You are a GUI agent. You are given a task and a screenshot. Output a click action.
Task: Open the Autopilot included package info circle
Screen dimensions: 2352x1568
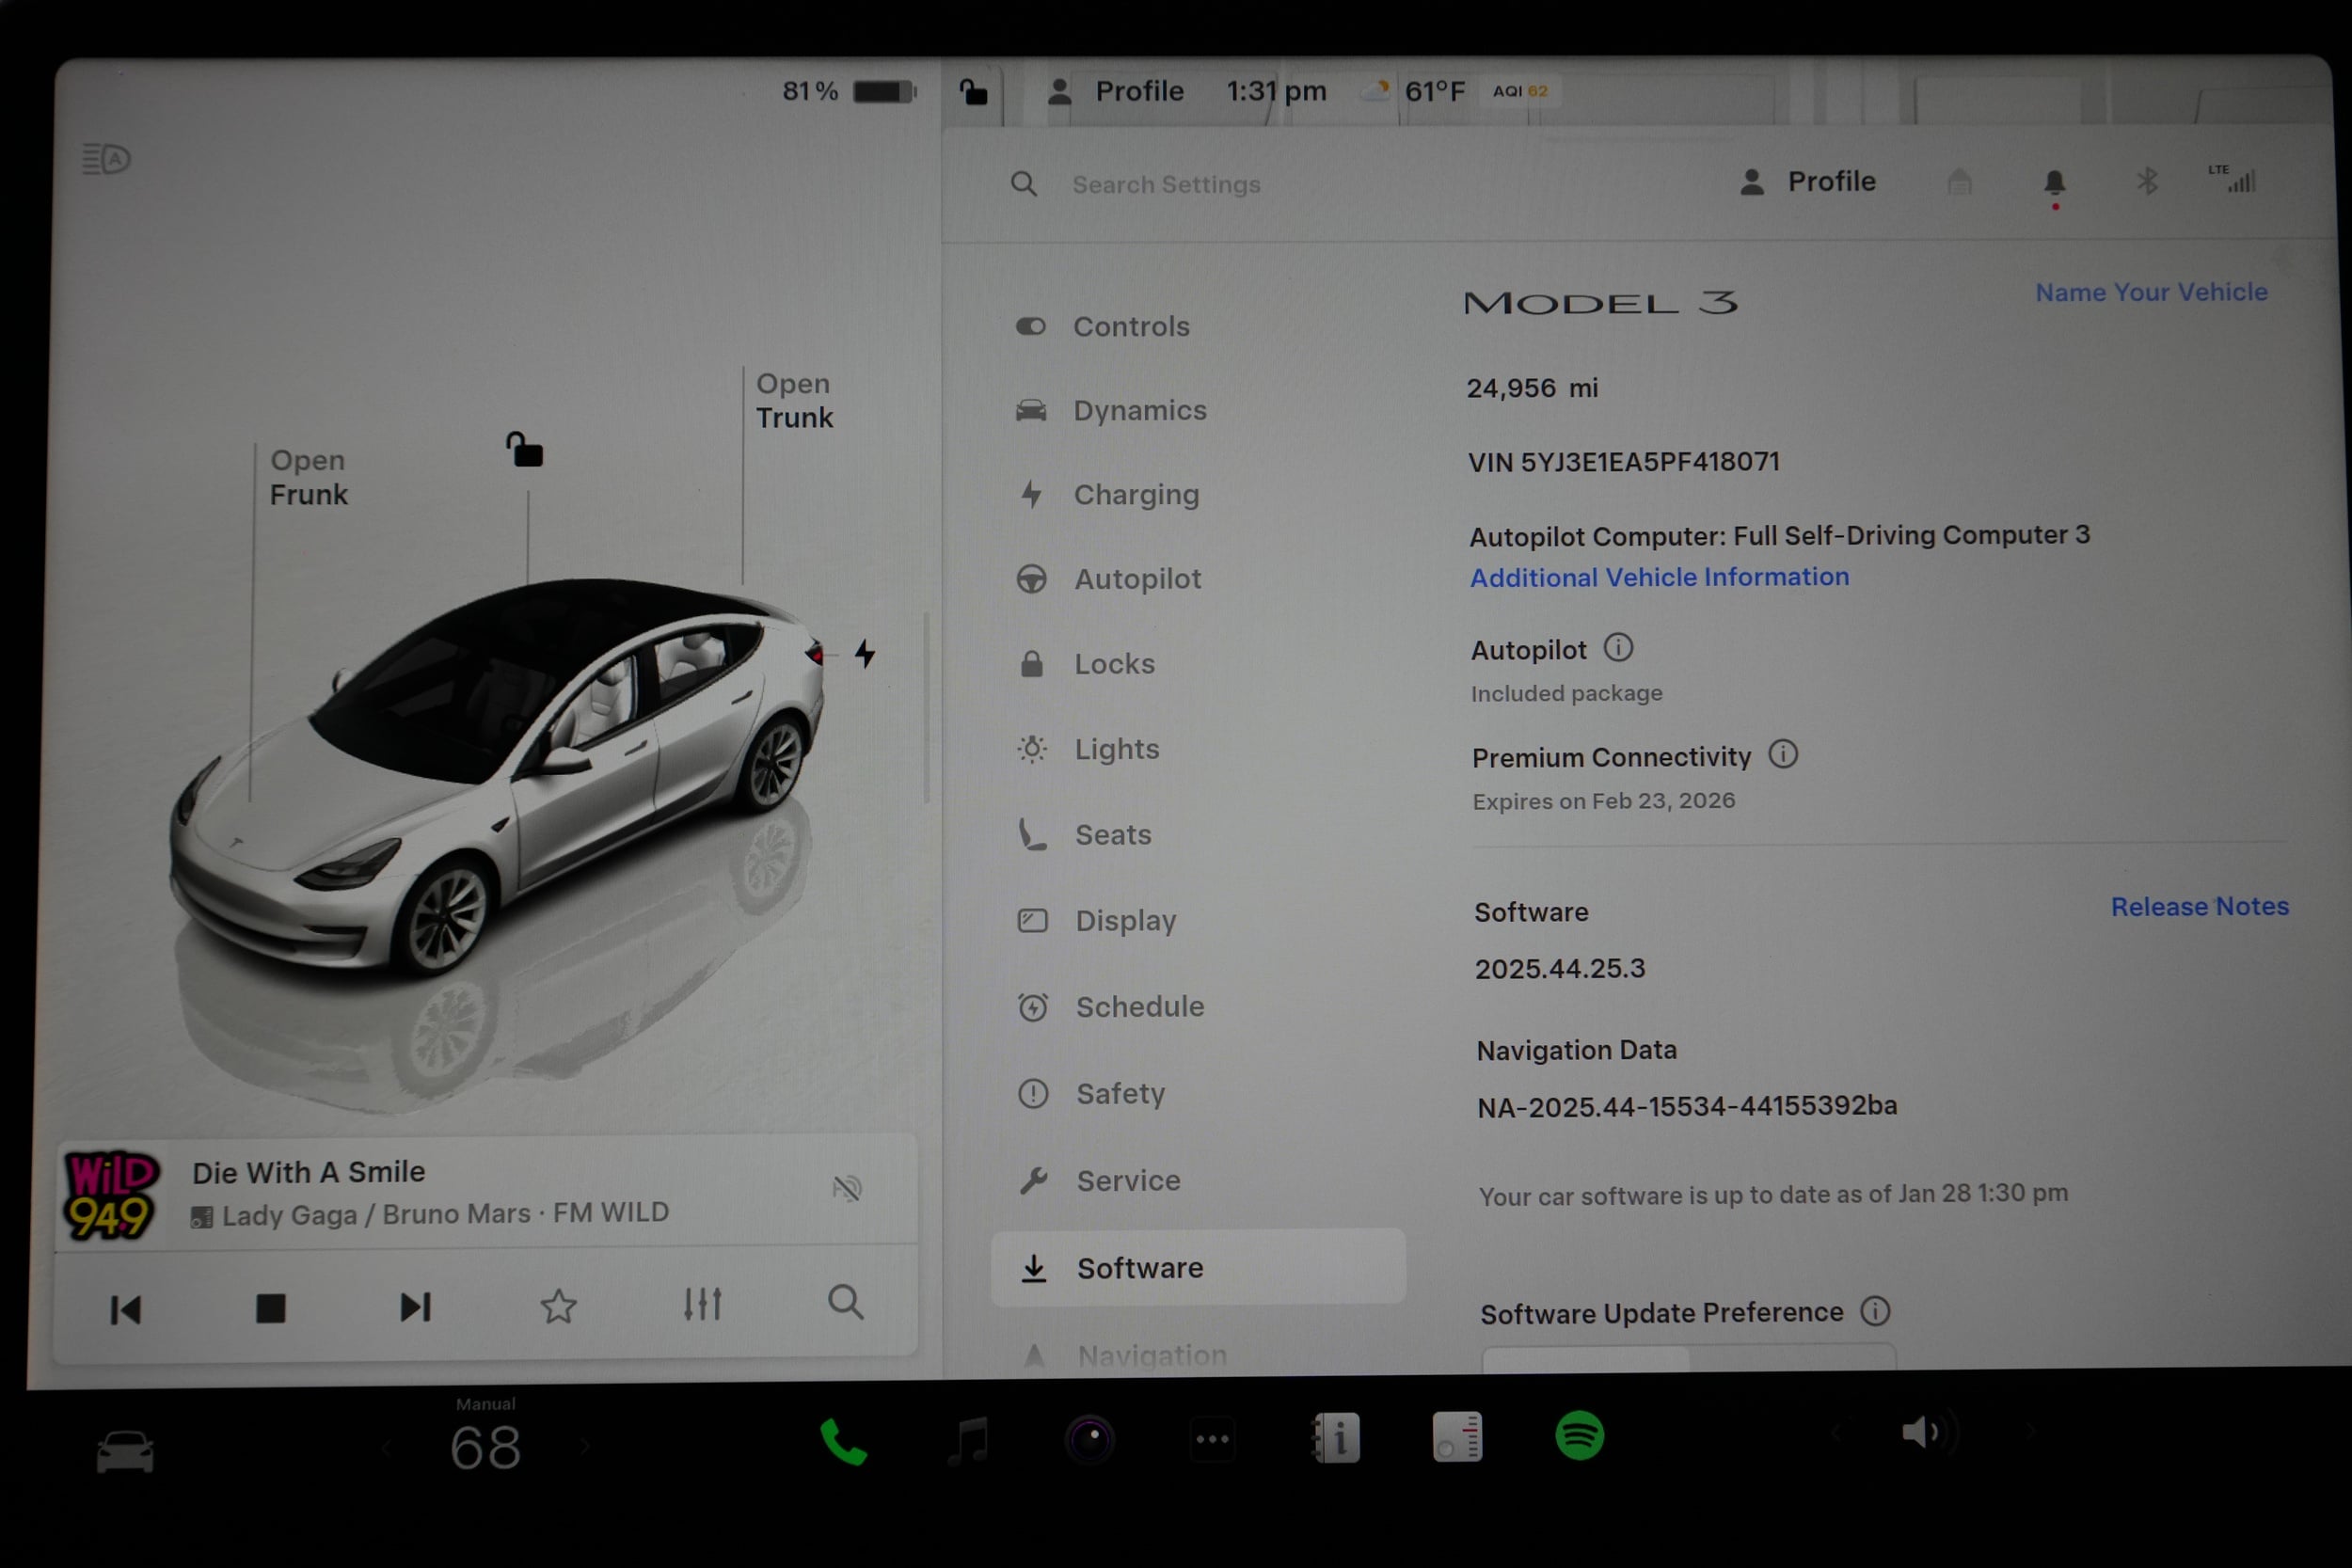tap(1619, 648)
